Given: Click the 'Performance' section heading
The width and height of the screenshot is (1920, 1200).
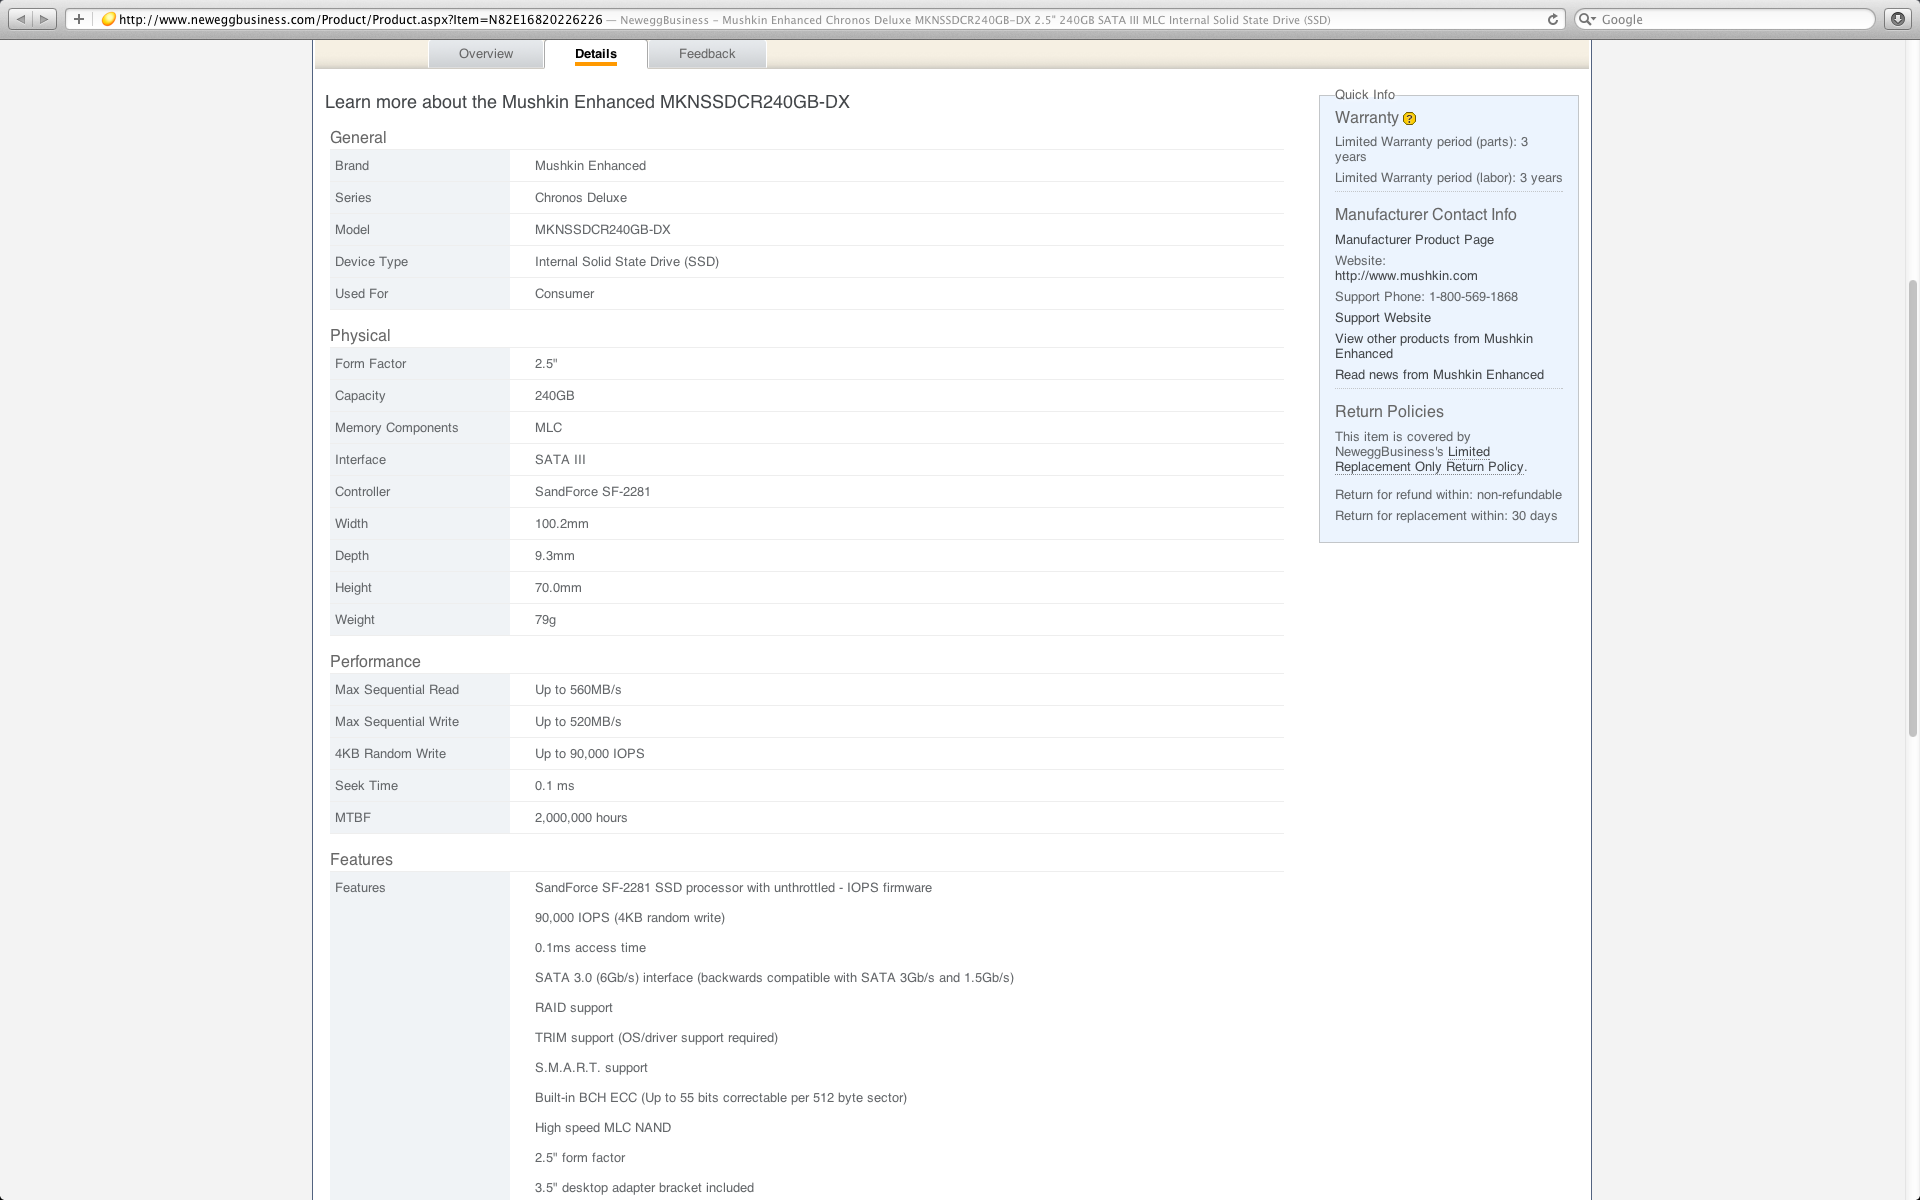Looking at the screenshot, I should [375, 662].
